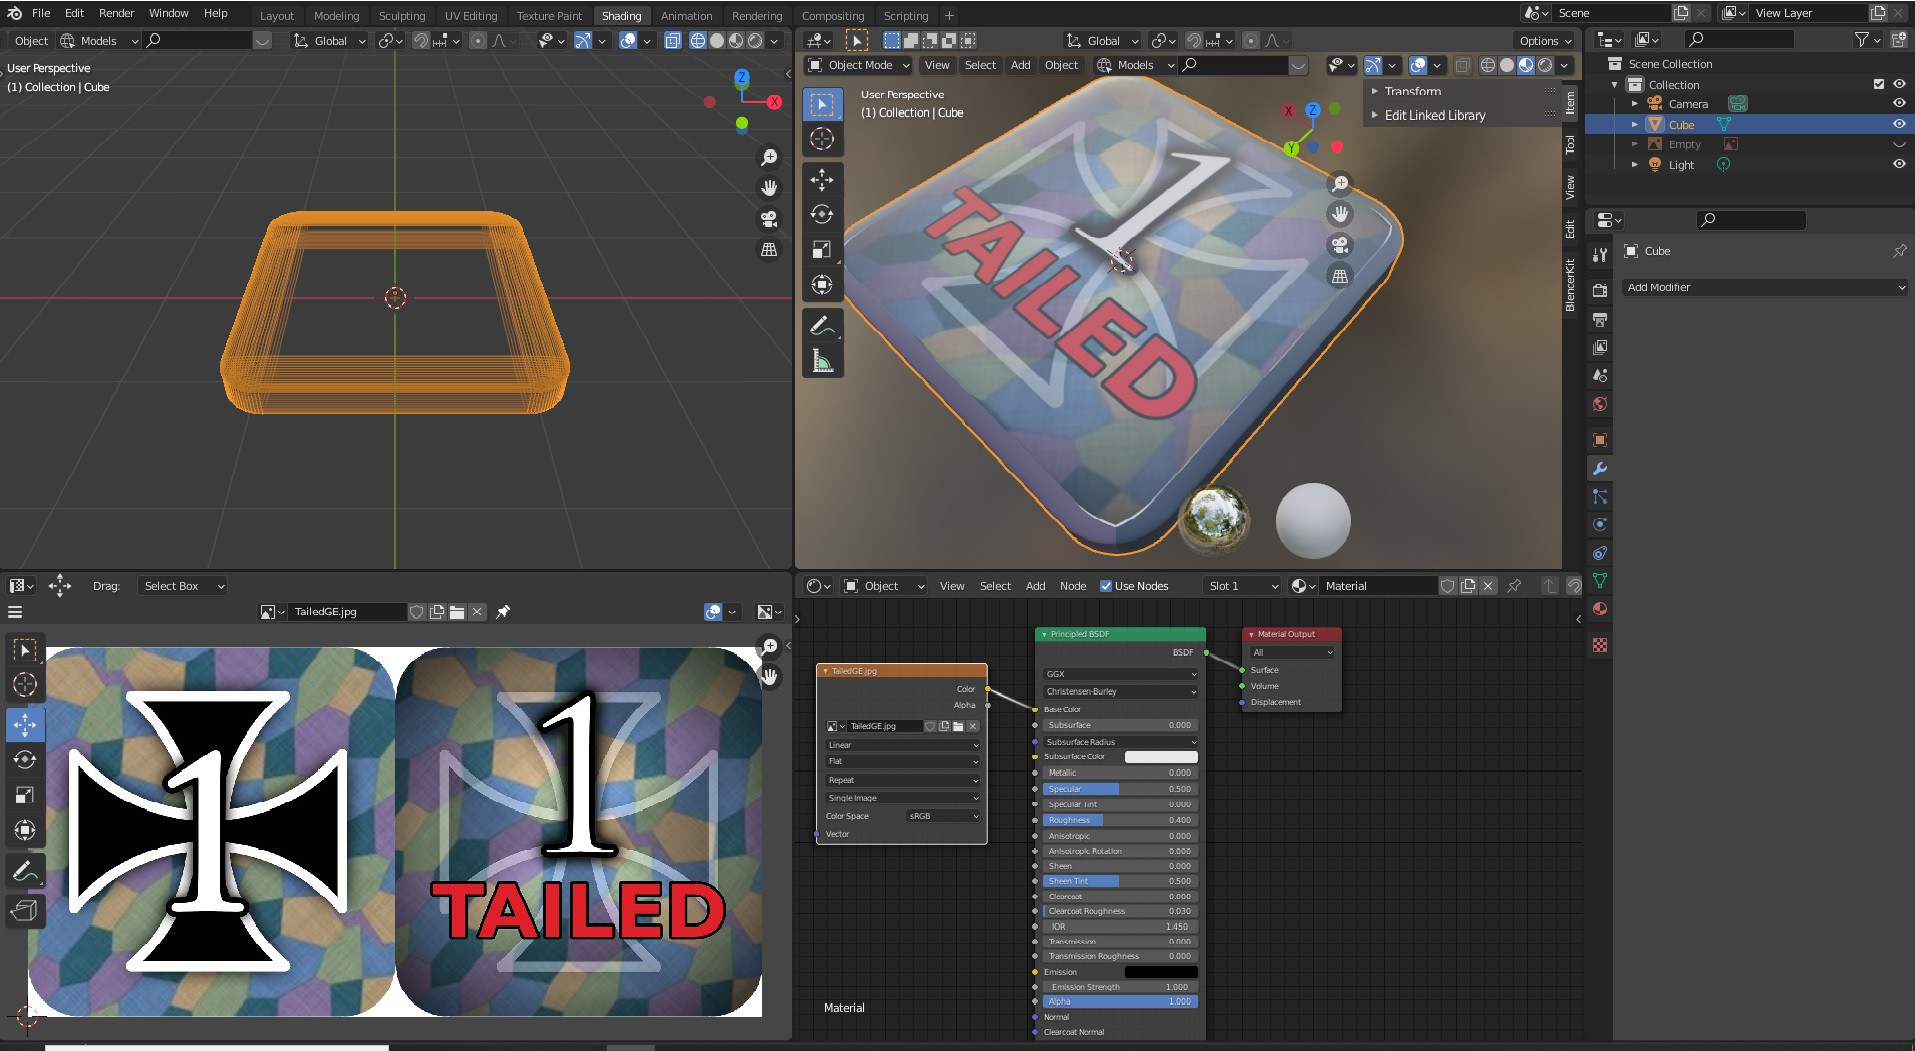Open the GGX distribution dropdown
1915x1051 pixels.
point(1120,674)
